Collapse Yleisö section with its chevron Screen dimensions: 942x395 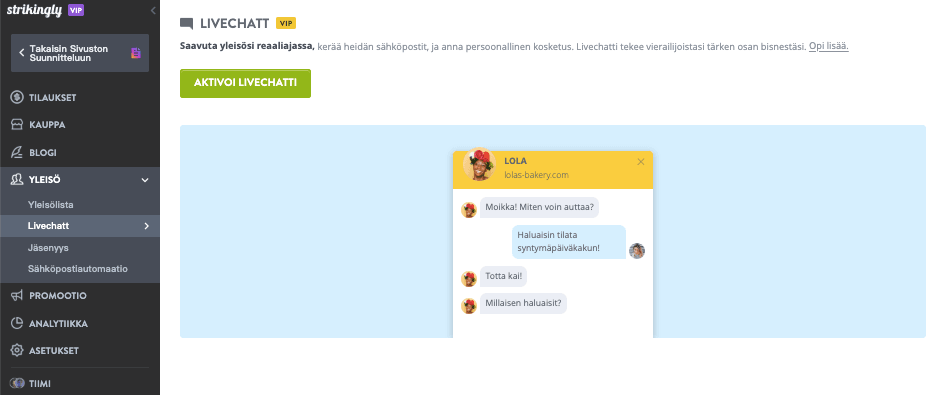(145, 180)
